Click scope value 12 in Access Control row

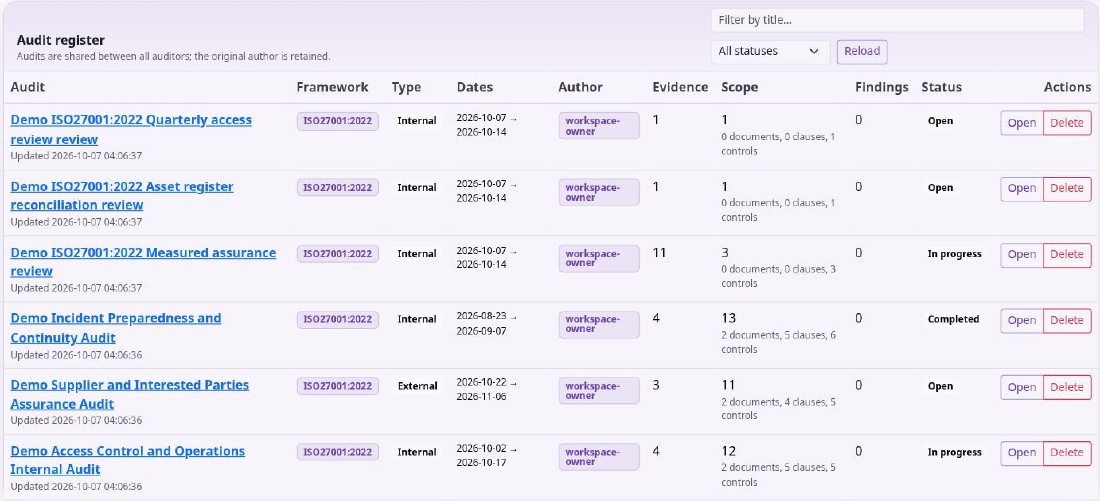729,450
